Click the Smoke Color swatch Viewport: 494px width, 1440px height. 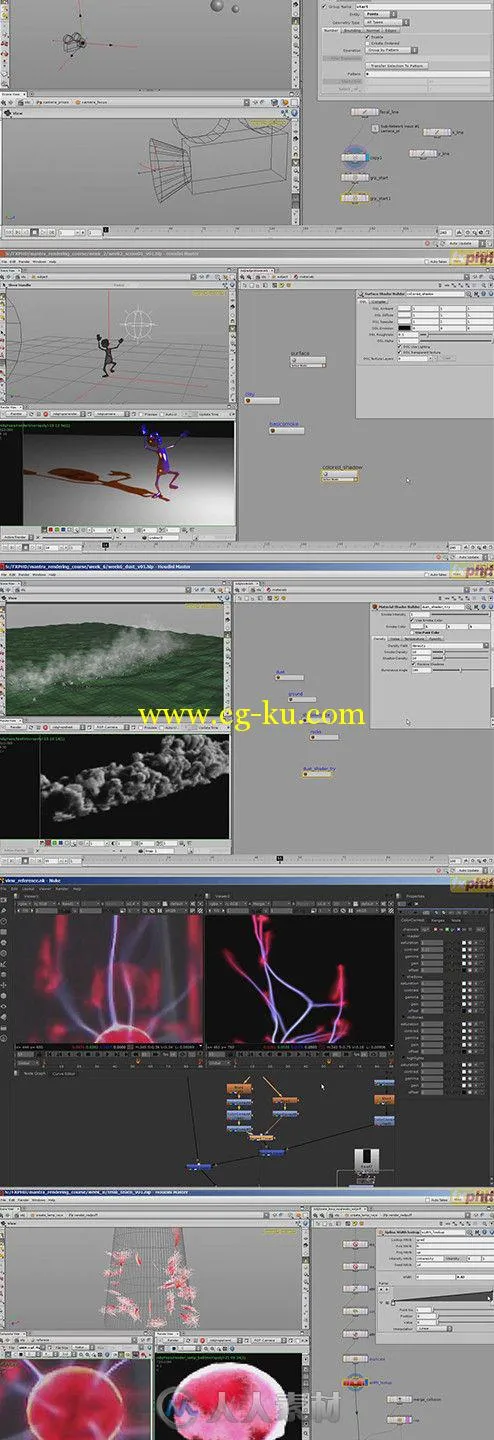pyautogui.click(x=417, y=627)
